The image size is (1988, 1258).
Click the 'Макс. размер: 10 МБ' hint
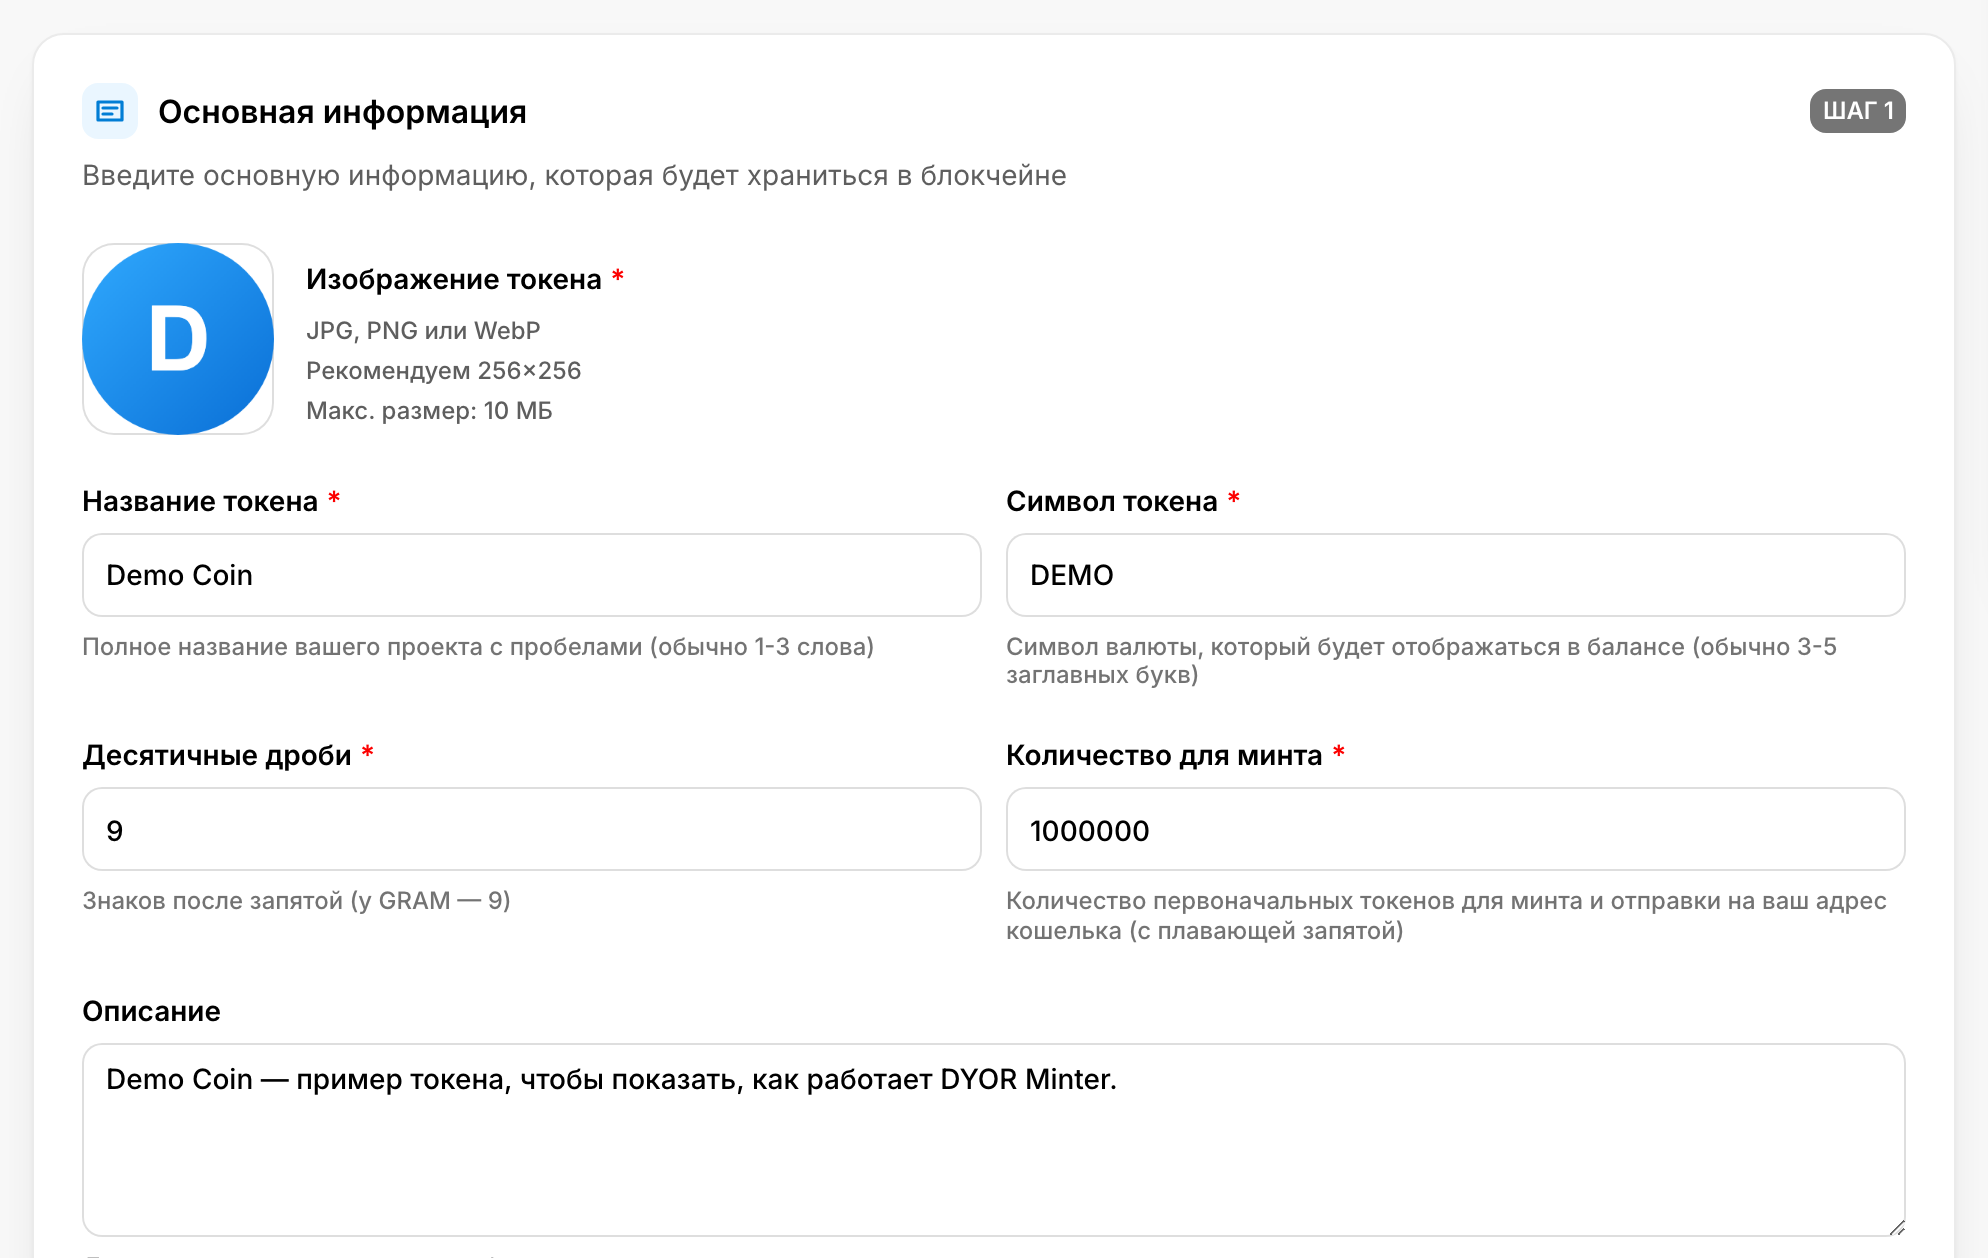(429, 411)
